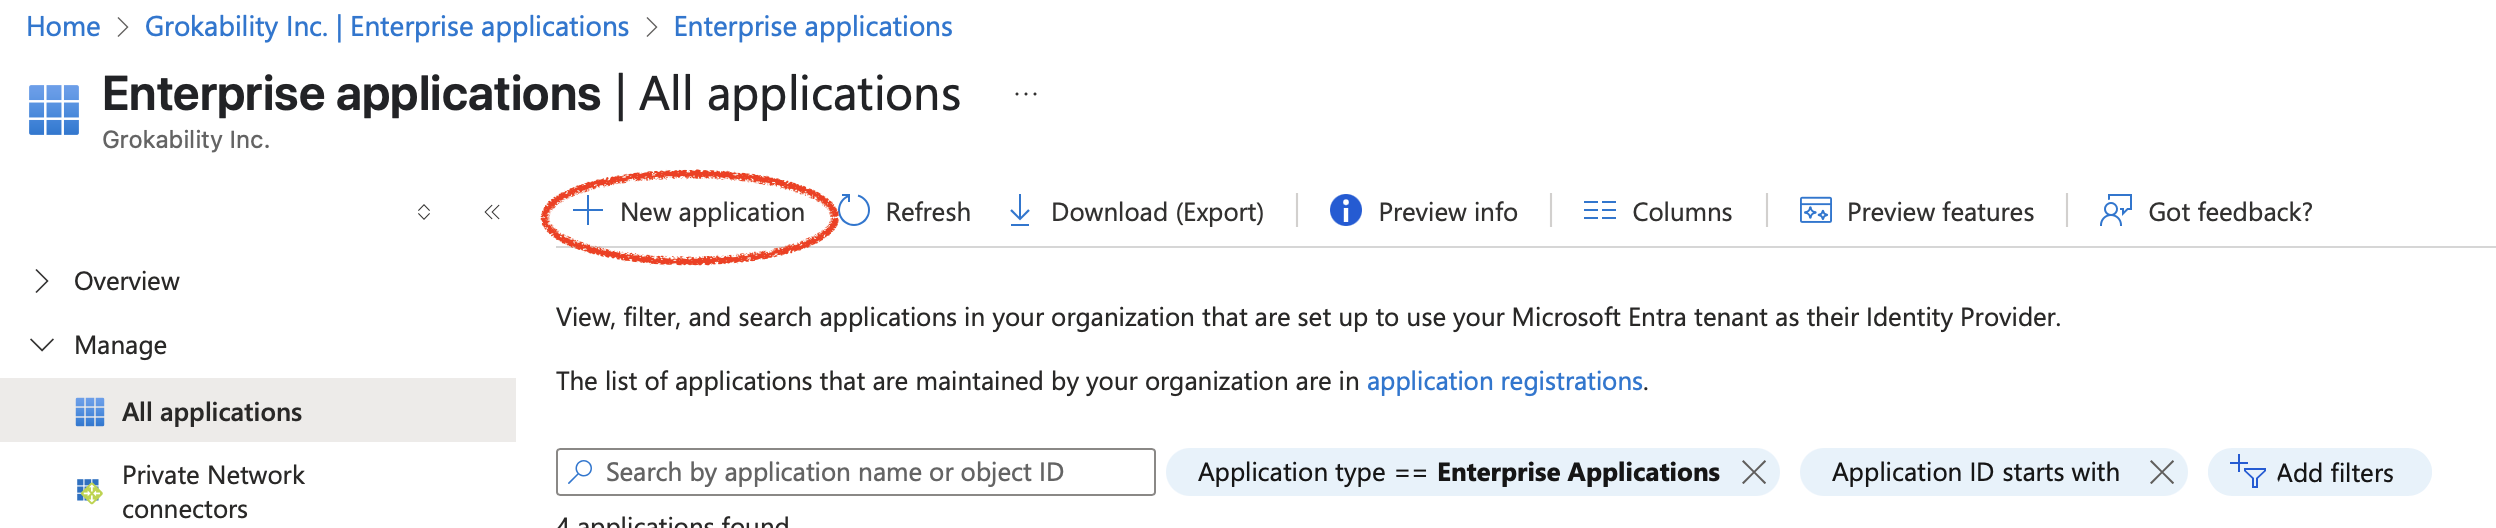This screenshot has height=528, width=2496.
Task: Open Private Network connectors
Action: 213,491
